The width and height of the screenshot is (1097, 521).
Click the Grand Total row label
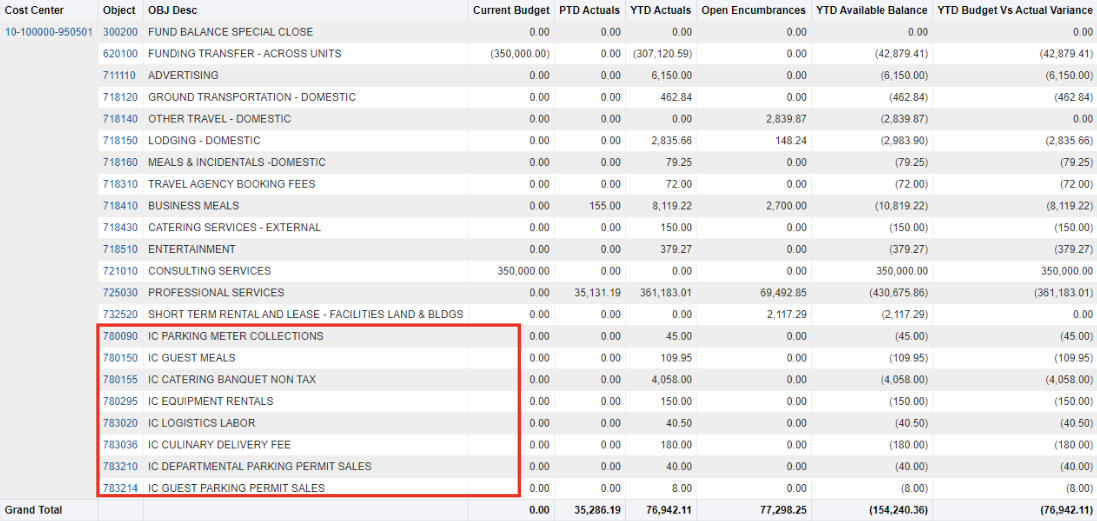34,510
